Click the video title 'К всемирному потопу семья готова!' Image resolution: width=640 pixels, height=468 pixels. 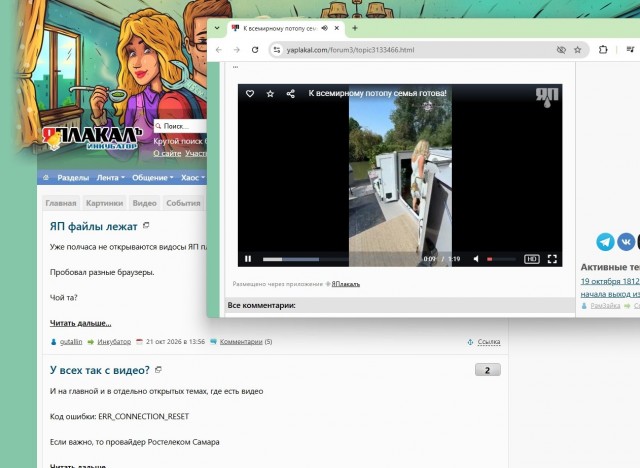[378, 93]
